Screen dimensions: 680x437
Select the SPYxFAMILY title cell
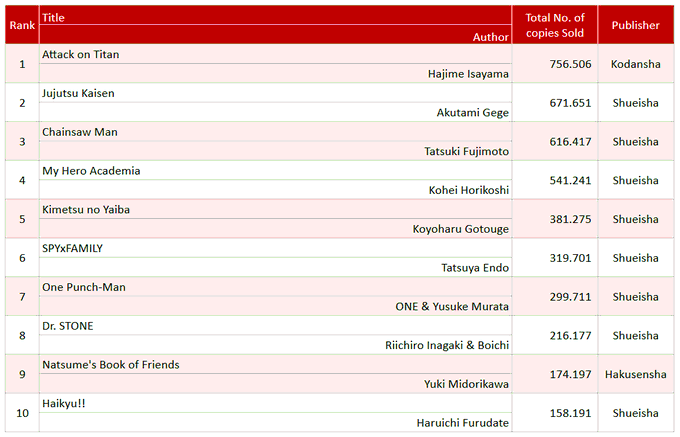click(275, 248)
